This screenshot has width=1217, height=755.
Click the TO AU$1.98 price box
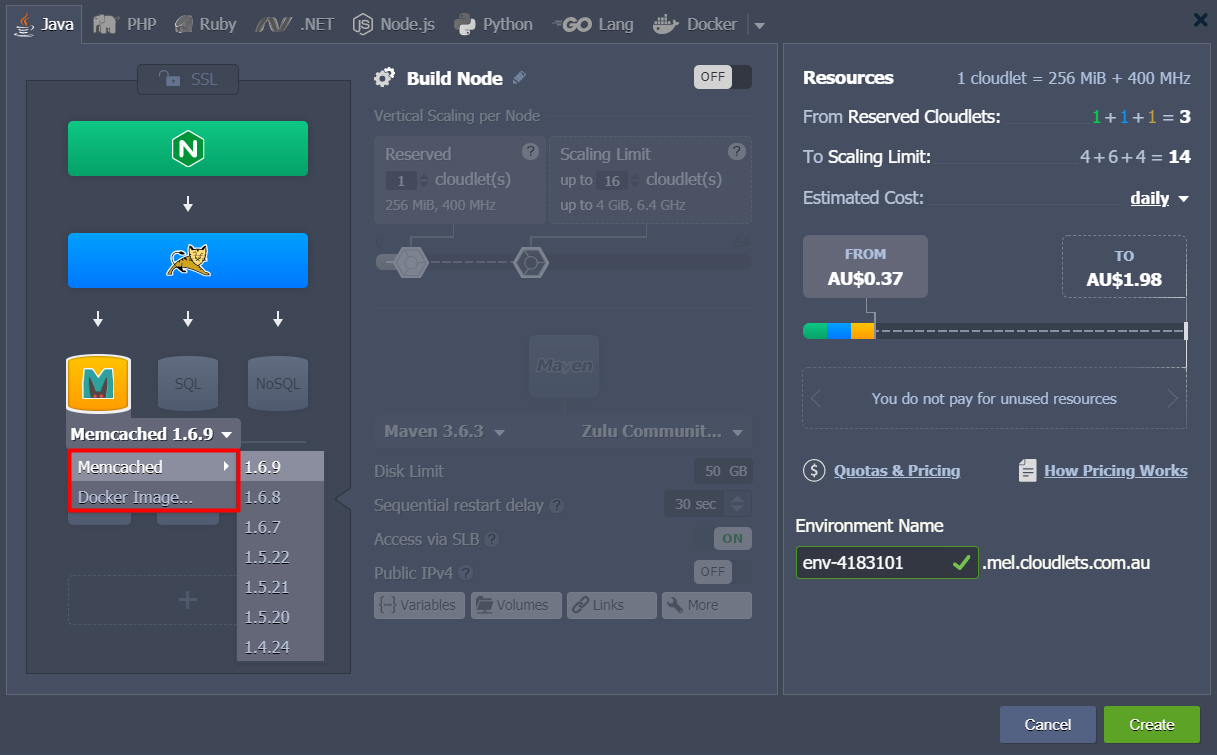1124,267
